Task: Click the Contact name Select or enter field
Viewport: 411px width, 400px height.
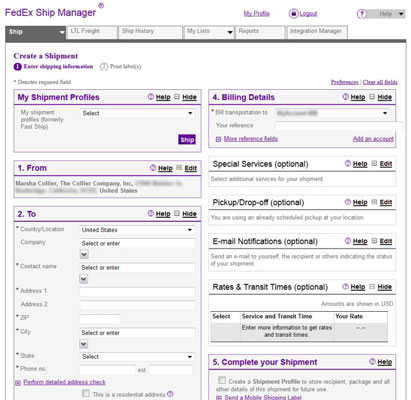Action: pyautogui.click(x=137, y=268)
